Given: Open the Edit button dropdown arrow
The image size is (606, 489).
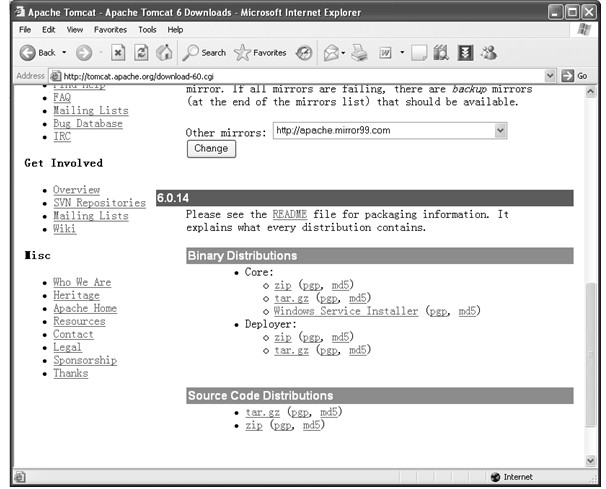Looking at the screenshot, I should click(402, 53).
